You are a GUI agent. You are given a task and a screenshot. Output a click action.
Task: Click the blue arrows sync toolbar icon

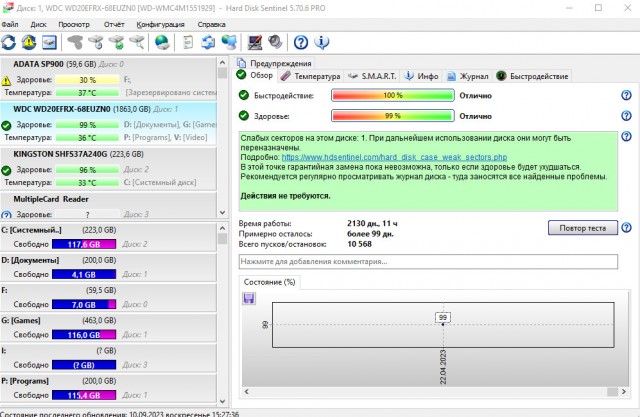[x=208, y=42]
